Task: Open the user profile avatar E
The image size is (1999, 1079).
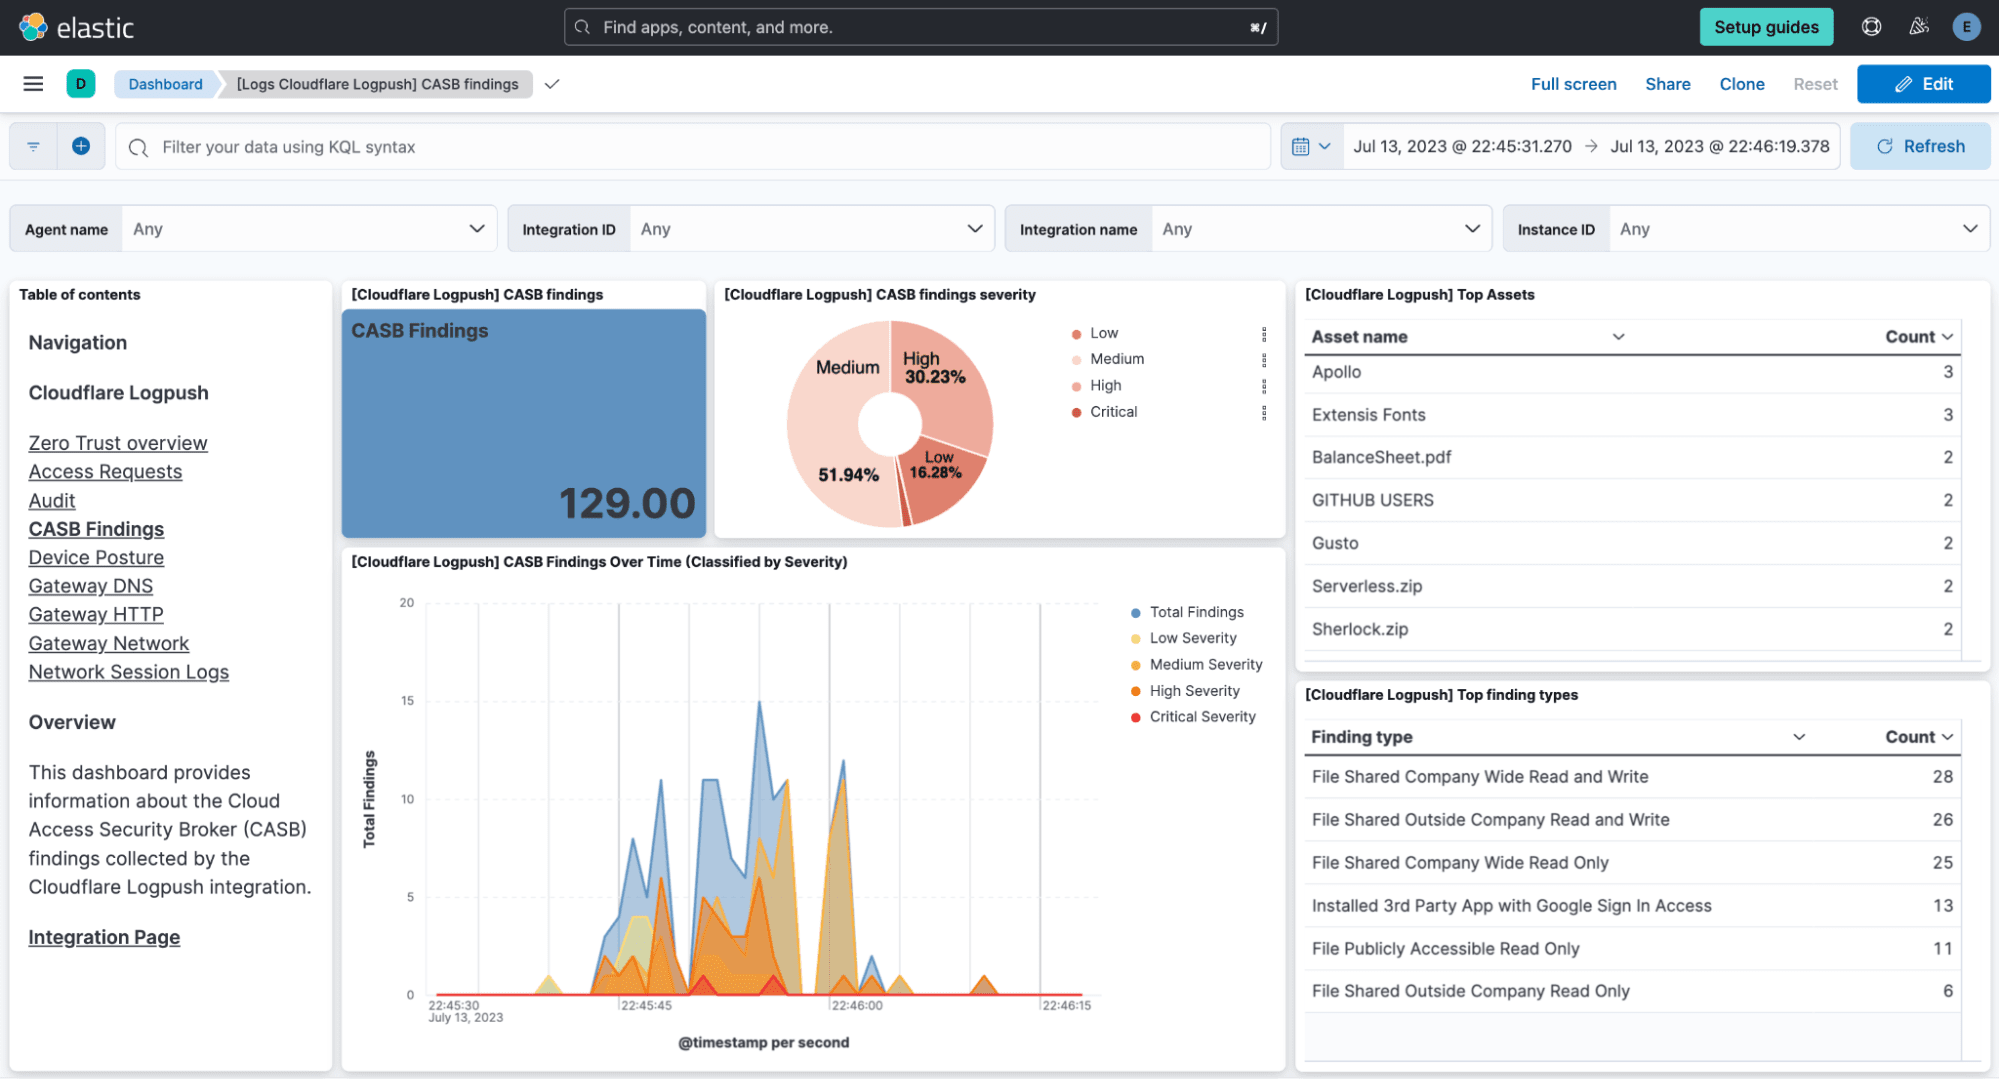Action: [1967, 27]
